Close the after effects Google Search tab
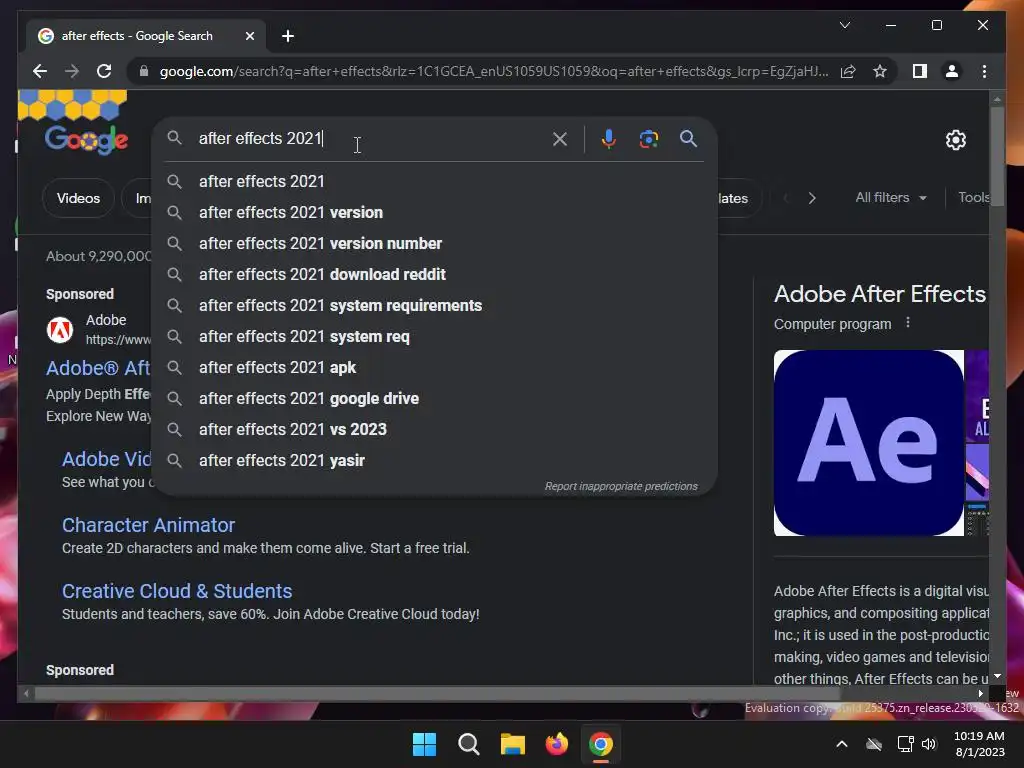This screenshot has width=1024, height=768. tap(249, 36)
